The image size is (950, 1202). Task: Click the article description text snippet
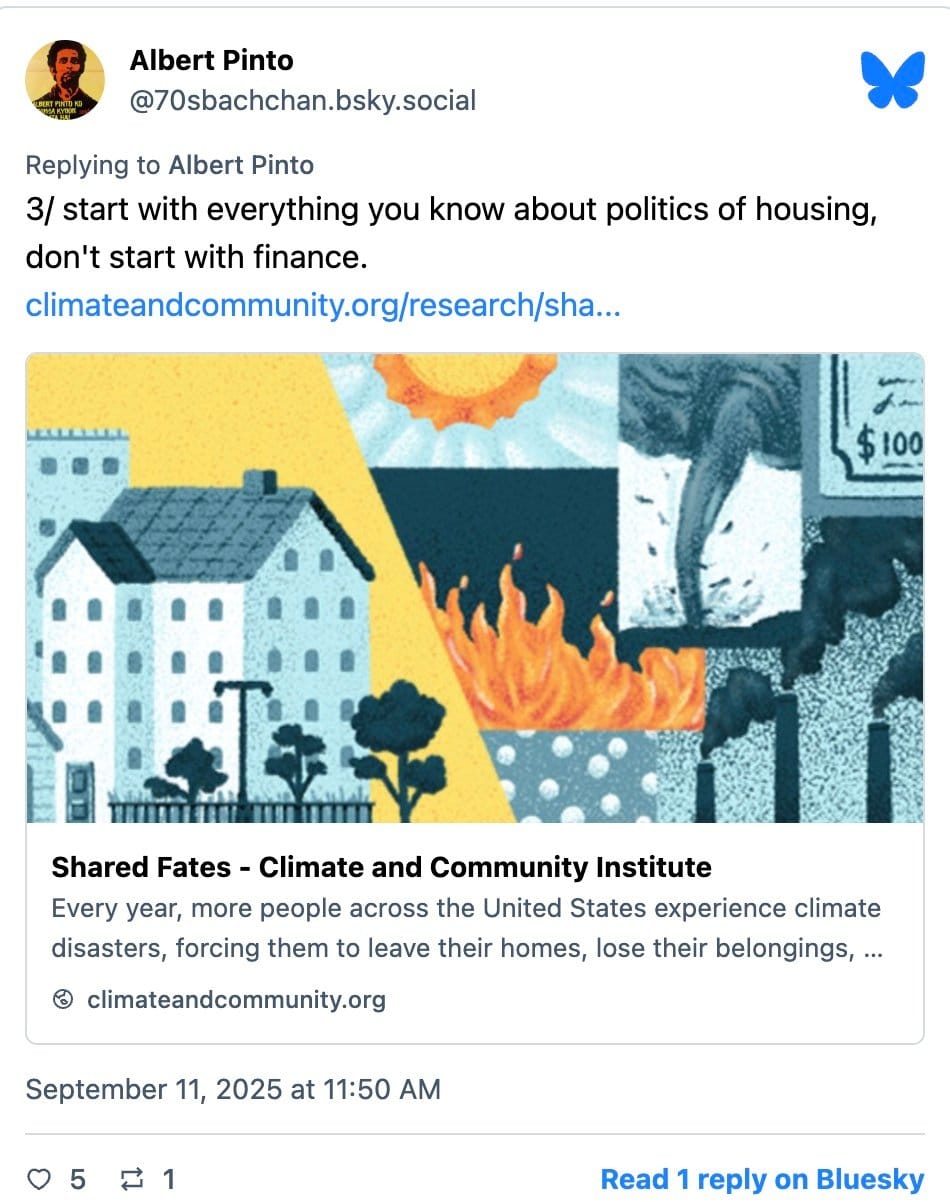pos(465,928)
